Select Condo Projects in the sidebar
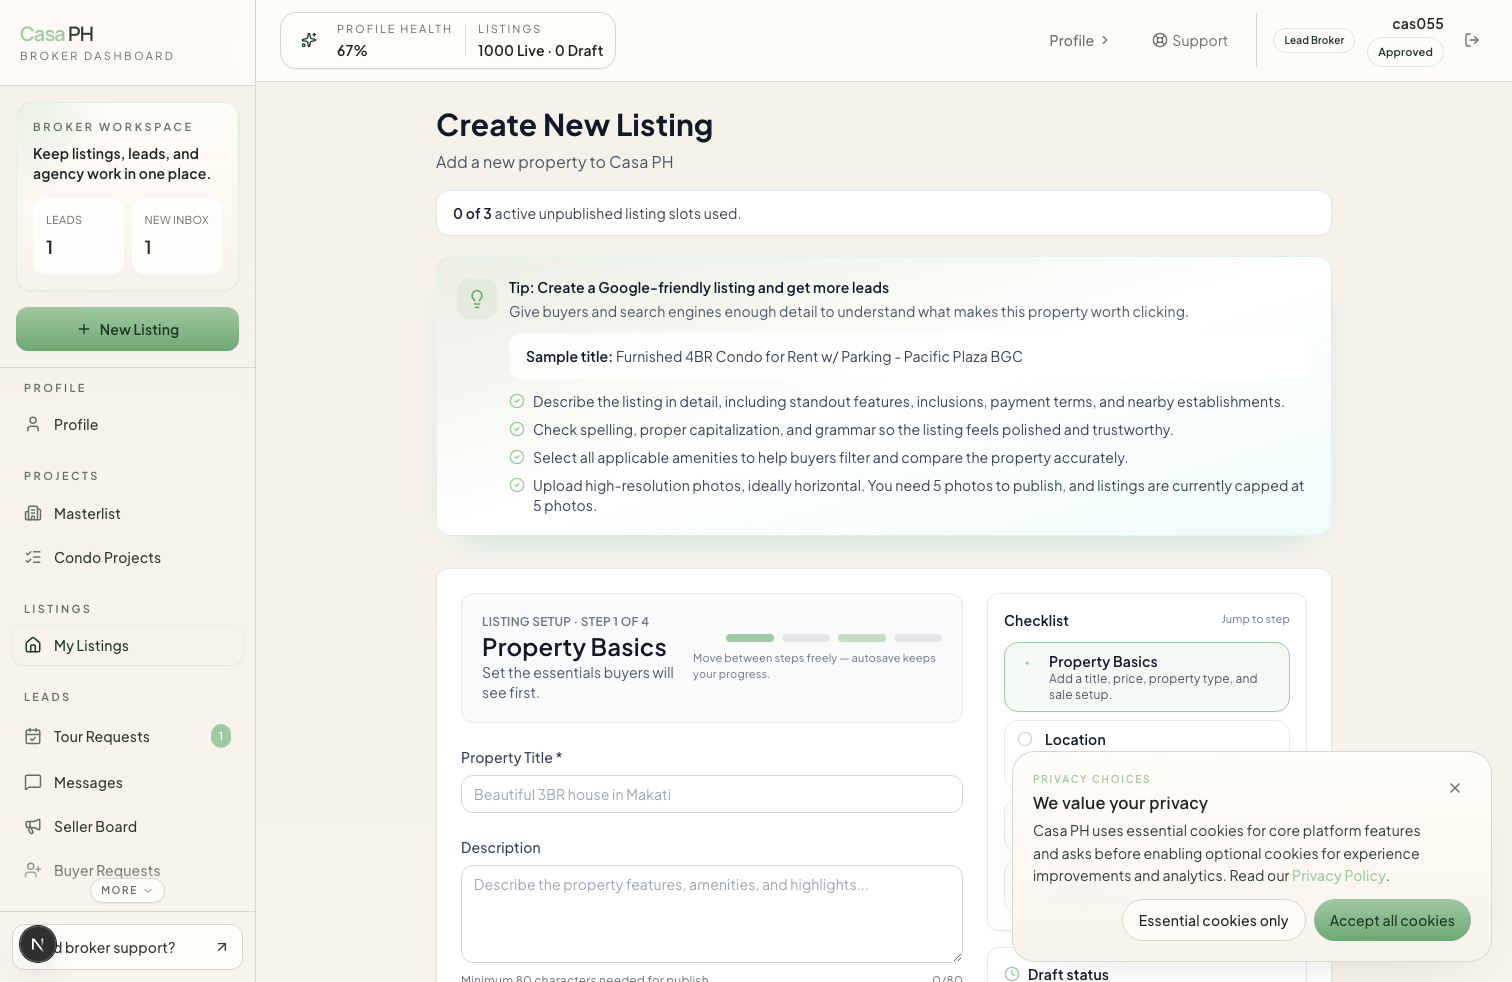 click(107, 557)
